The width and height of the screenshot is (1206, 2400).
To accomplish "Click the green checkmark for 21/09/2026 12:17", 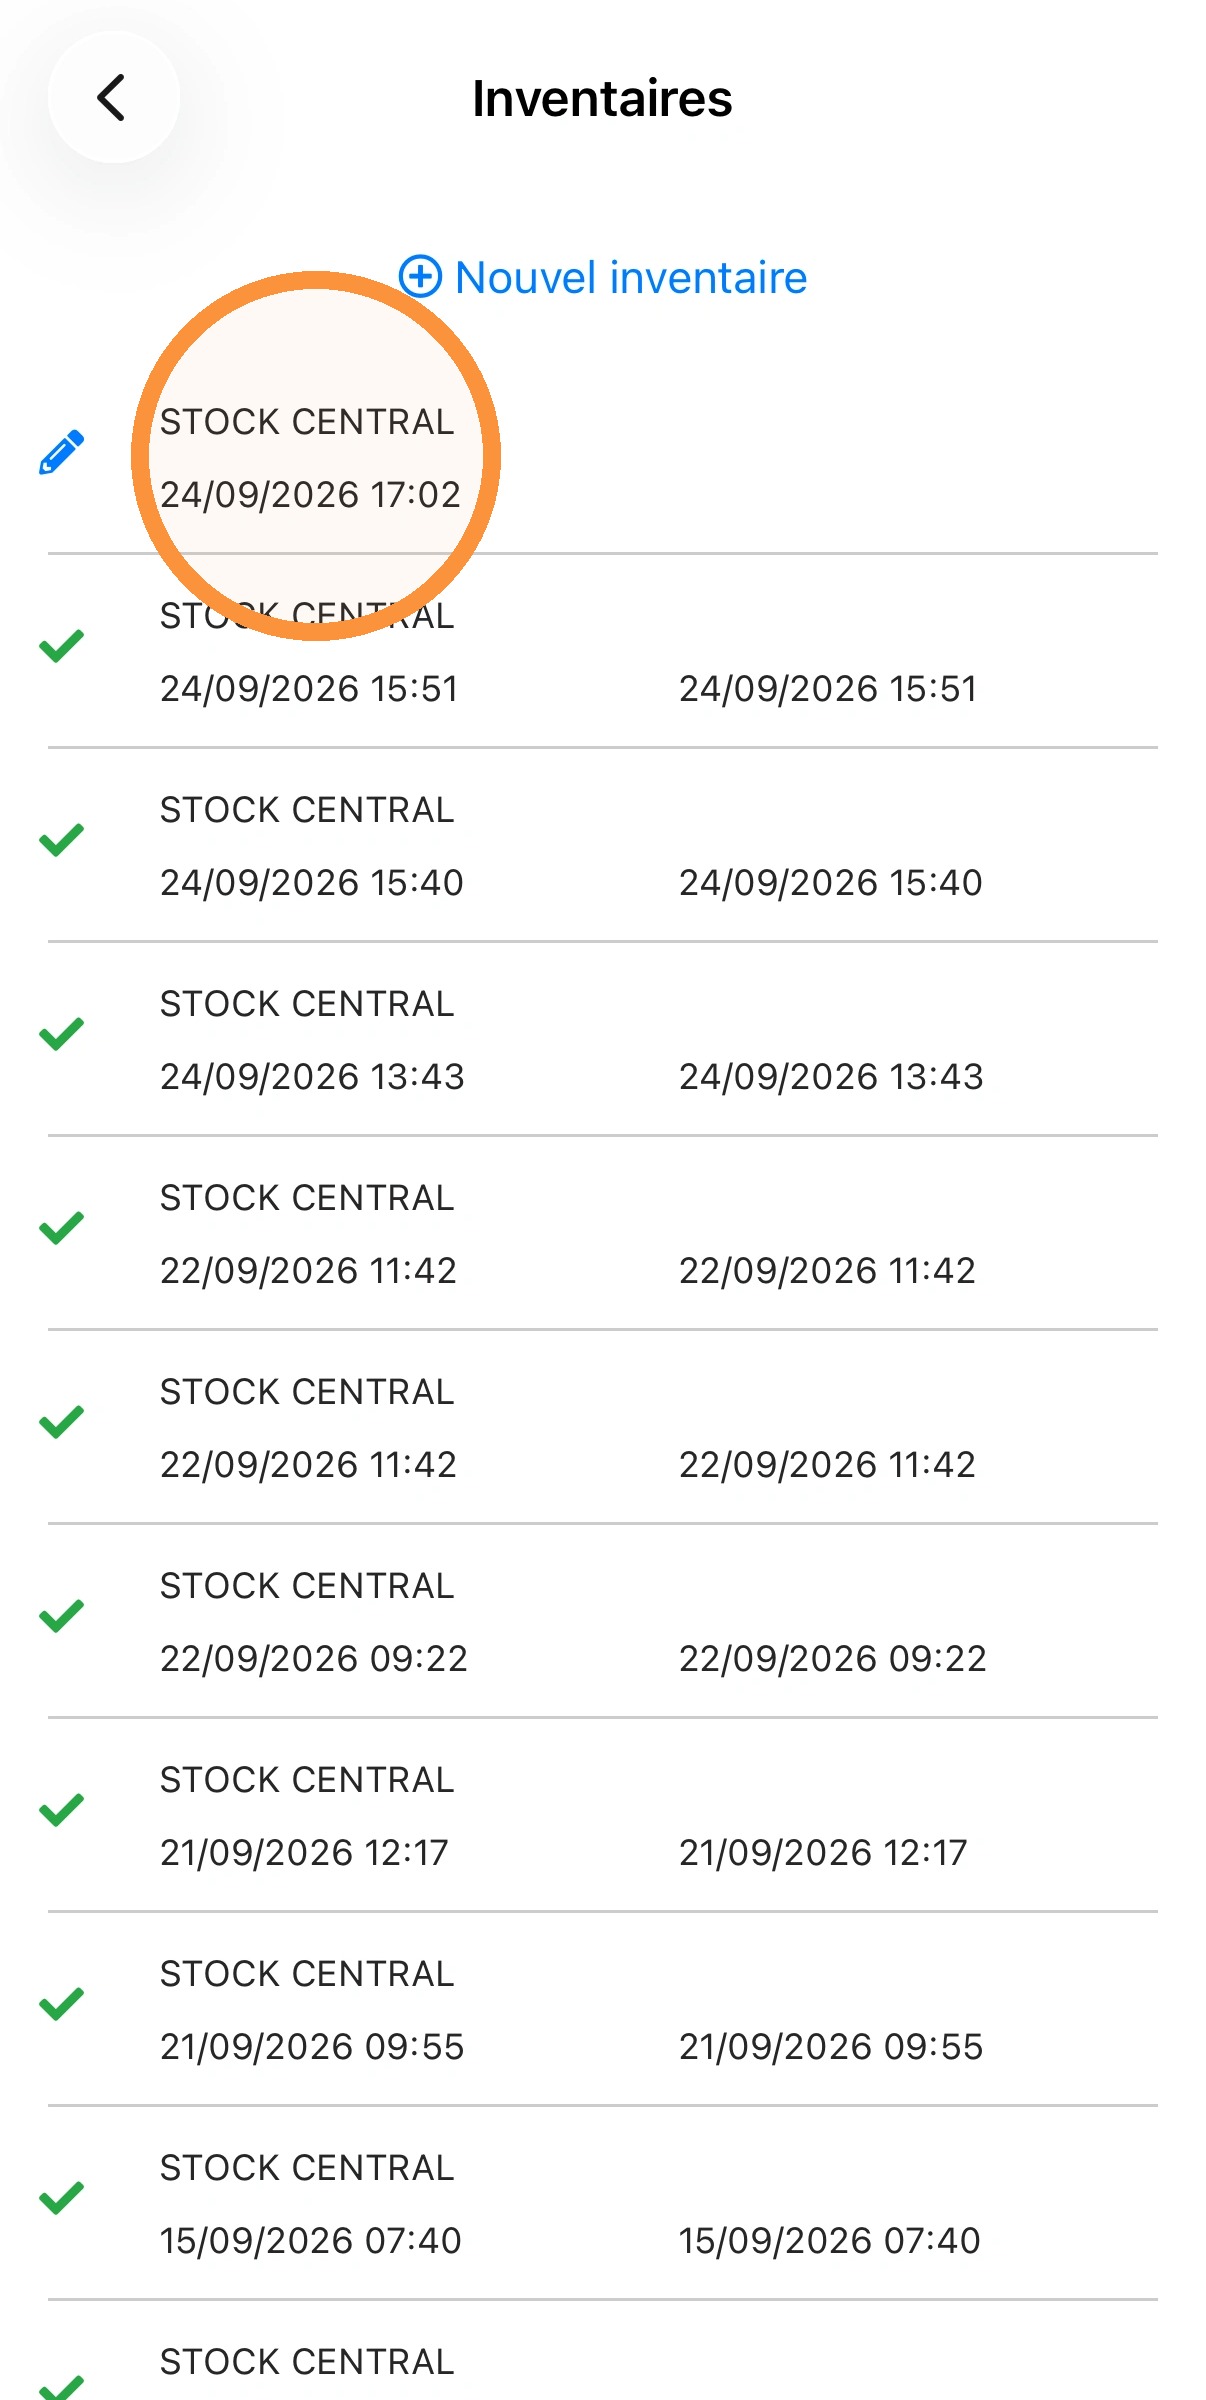I will [61, 1810].
